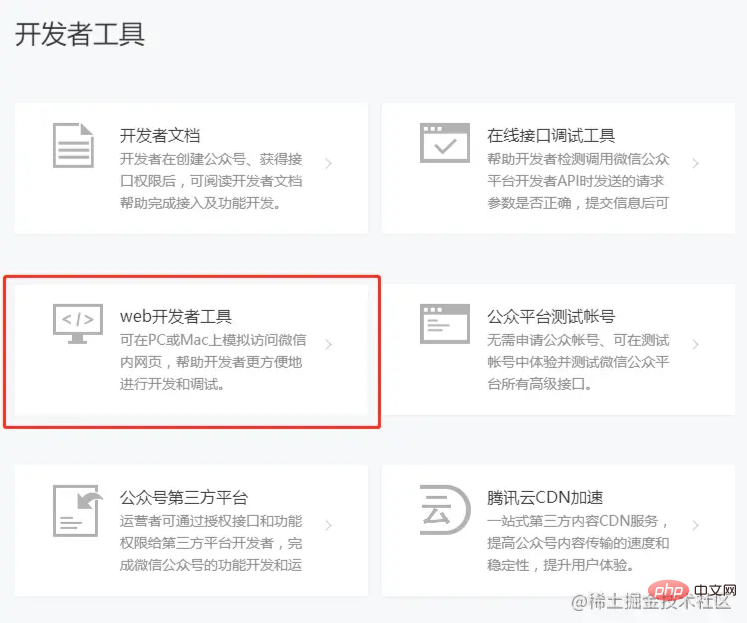Click the web开发者工具 code monitor icon

click(78, 324)
